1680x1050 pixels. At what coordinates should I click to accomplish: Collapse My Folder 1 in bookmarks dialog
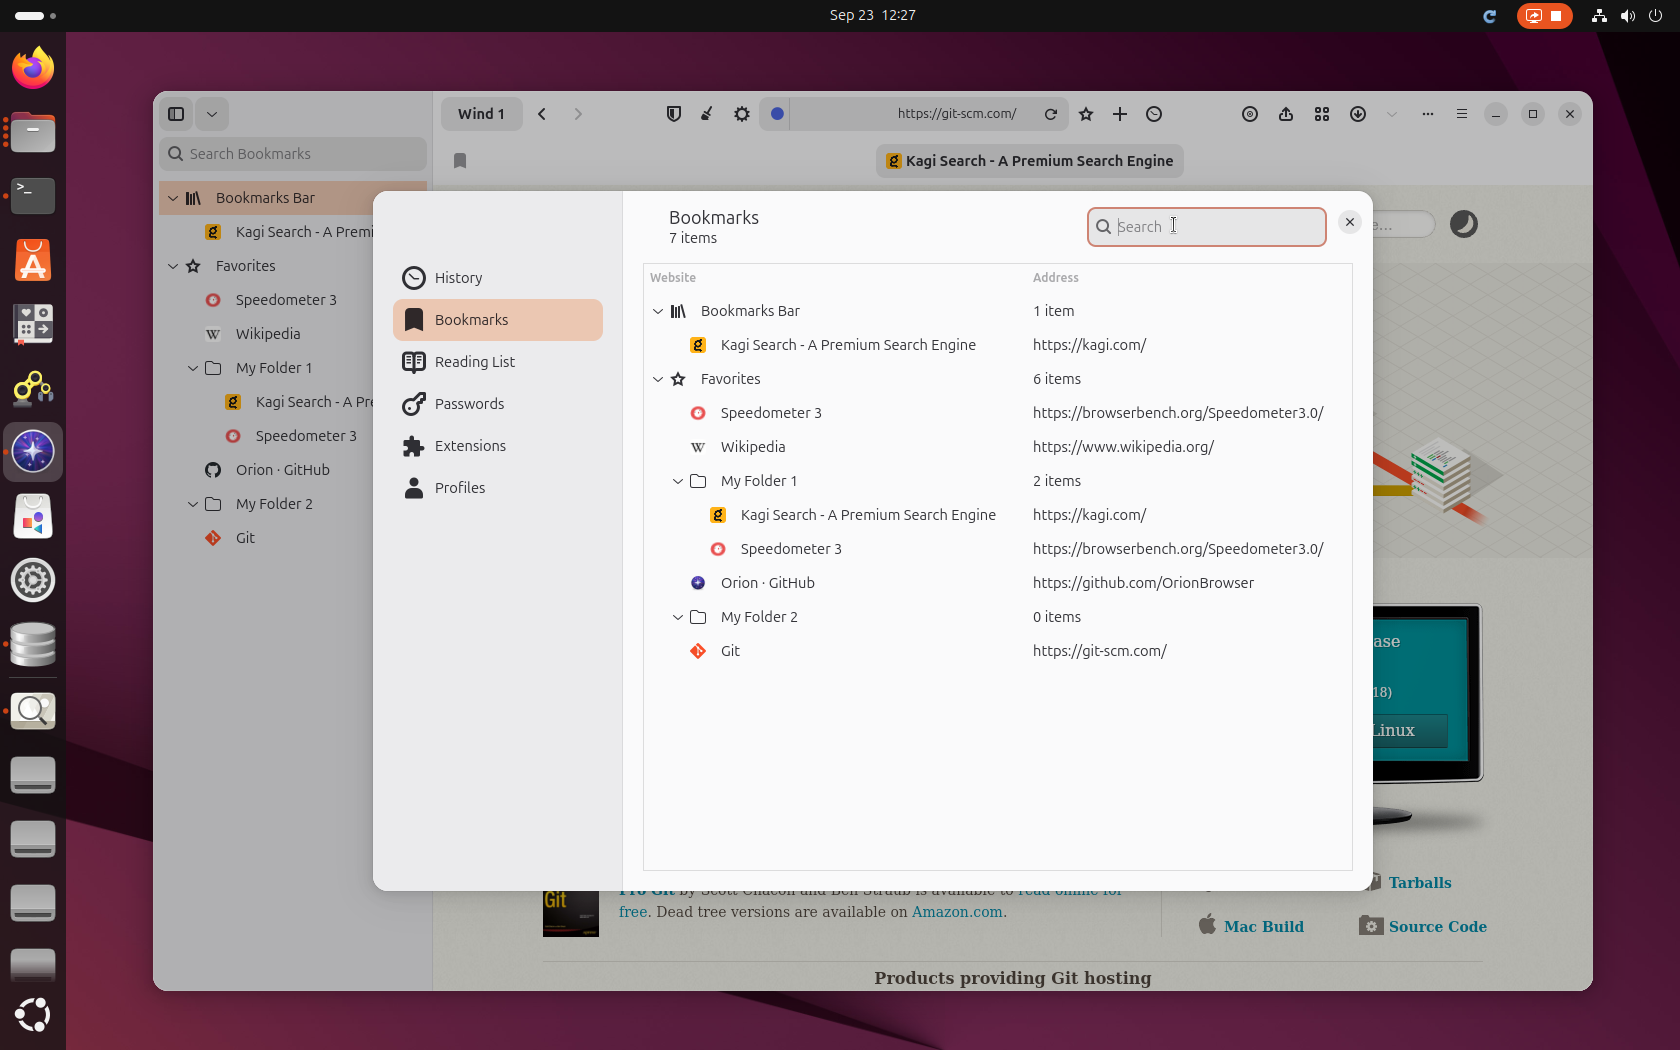click(678, 481)
